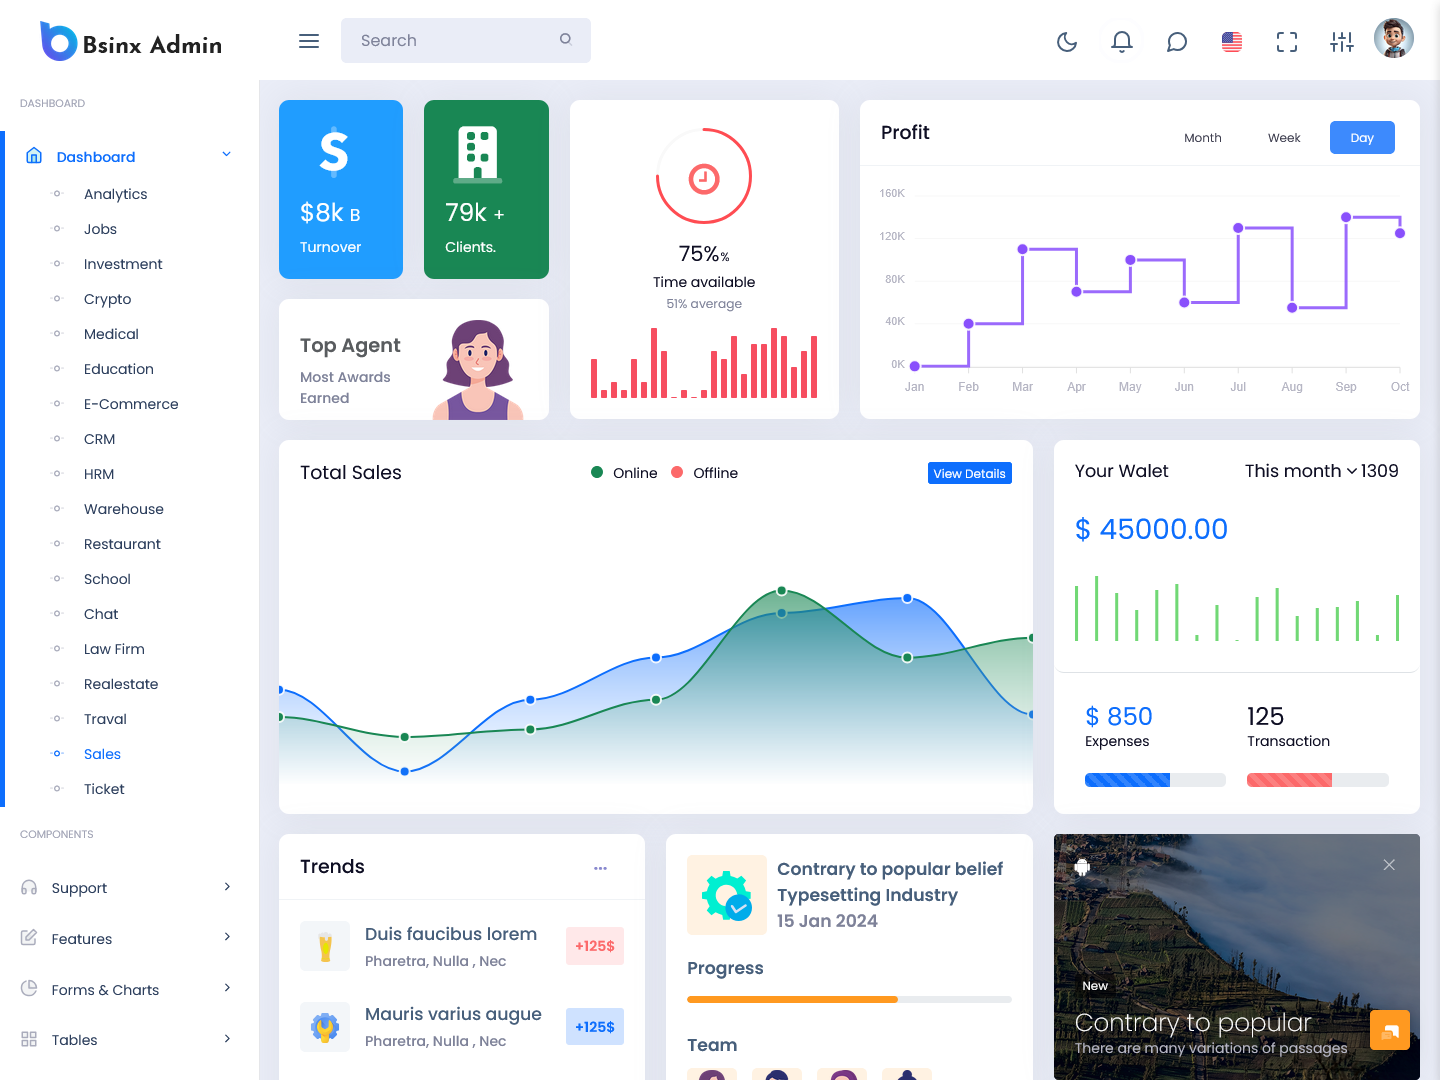Click the orange chat button
This screenshot has height=1080, width=1440.
pyautogui.click(x=1390, y=1030)
